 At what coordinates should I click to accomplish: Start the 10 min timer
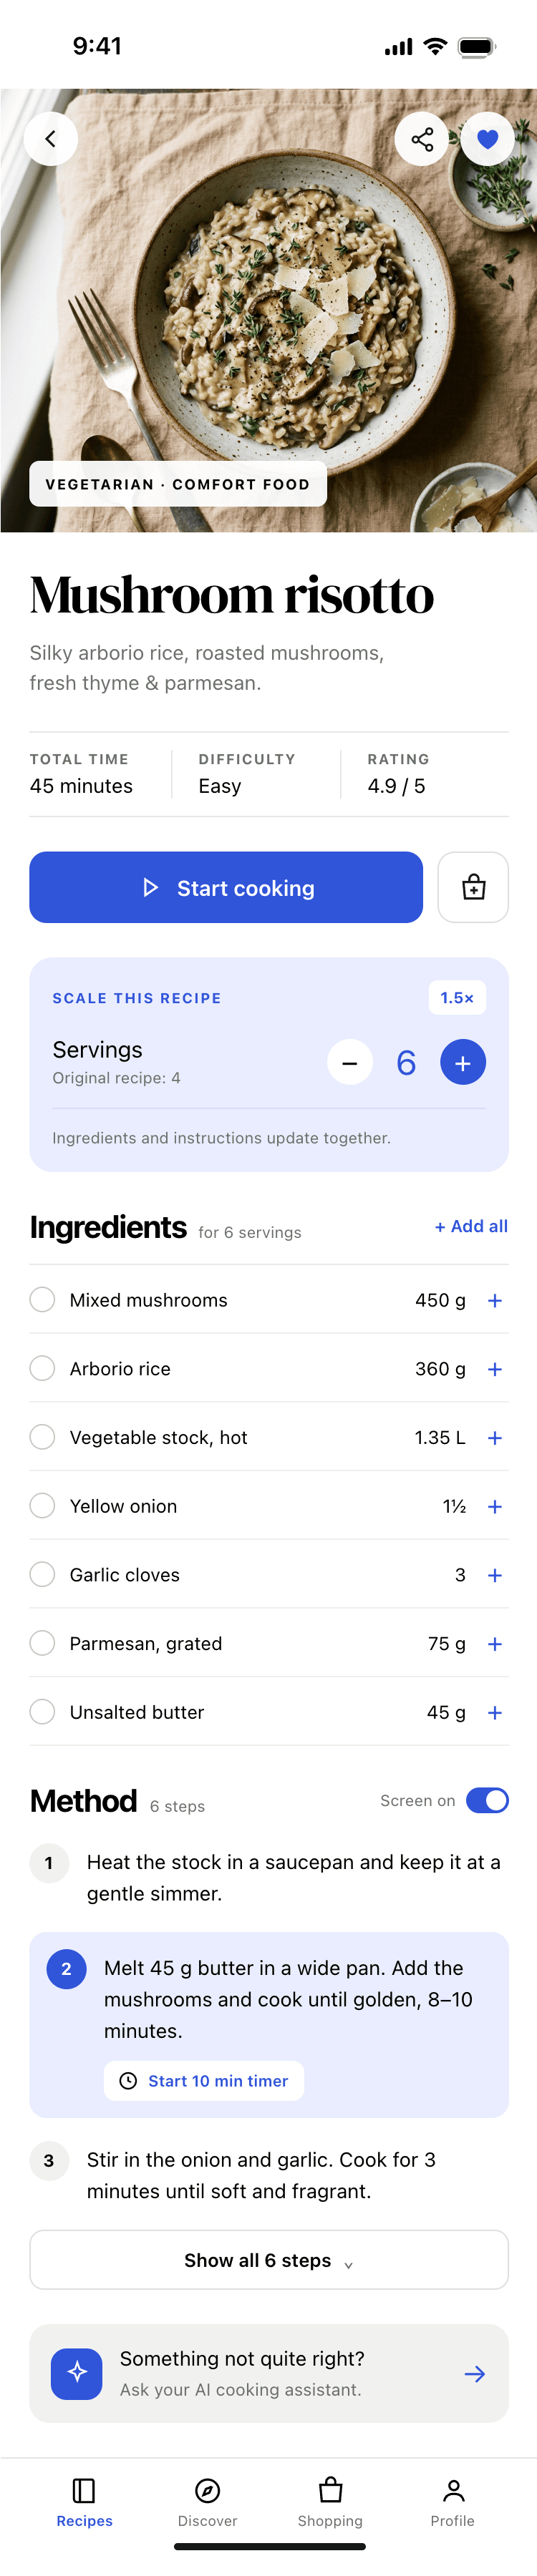point(204,2081)
